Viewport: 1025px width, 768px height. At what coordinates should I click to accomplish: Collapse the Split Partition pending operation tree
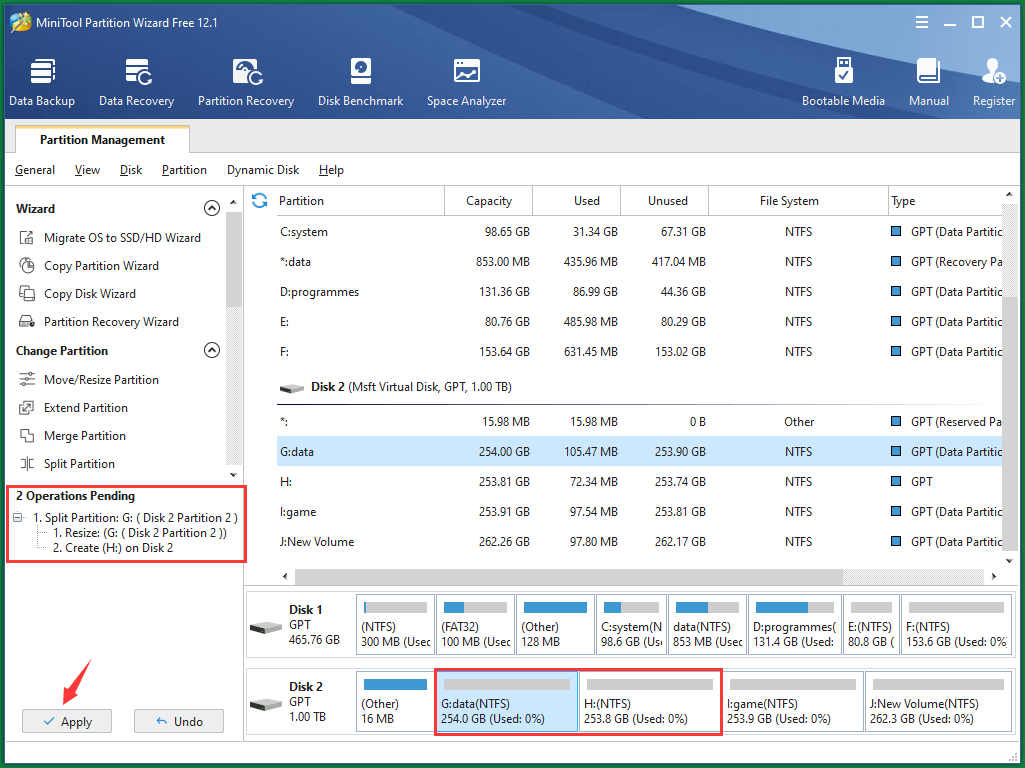[18, 518]
